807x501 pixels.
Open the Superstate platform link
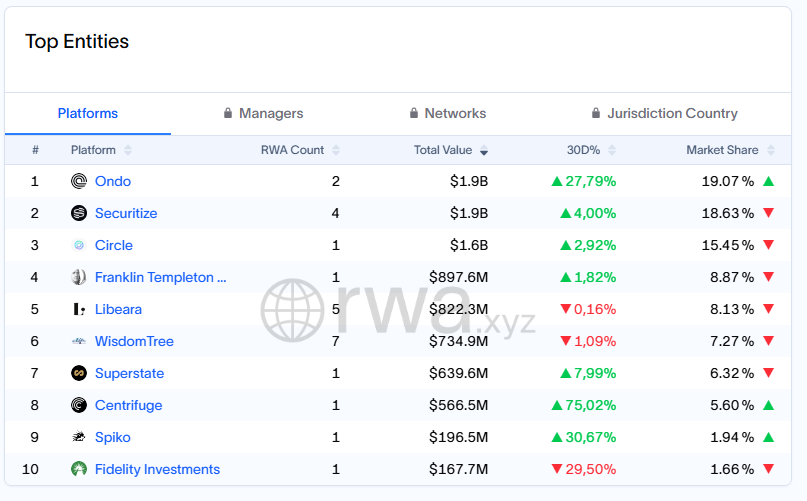point(130,373)
